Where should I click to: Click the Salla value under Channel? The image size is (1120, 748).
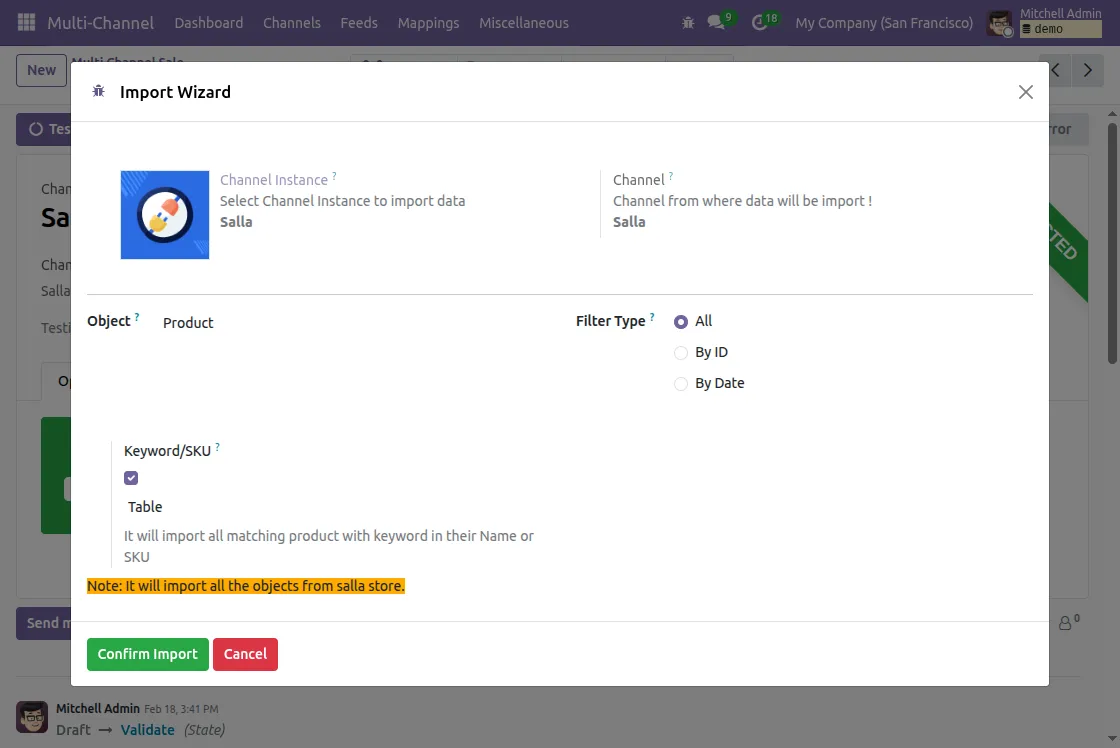[x=629, y=221]
